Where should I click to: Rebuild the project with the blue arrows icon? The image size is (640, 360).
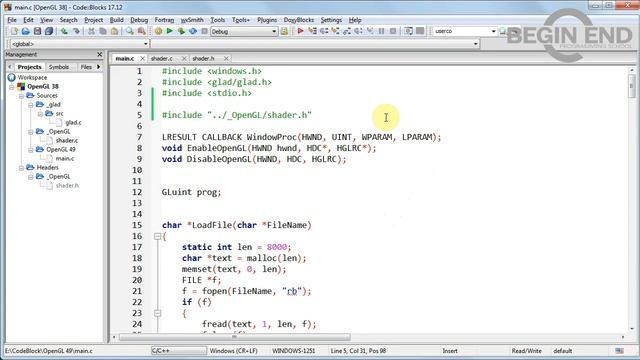point(193,31)
